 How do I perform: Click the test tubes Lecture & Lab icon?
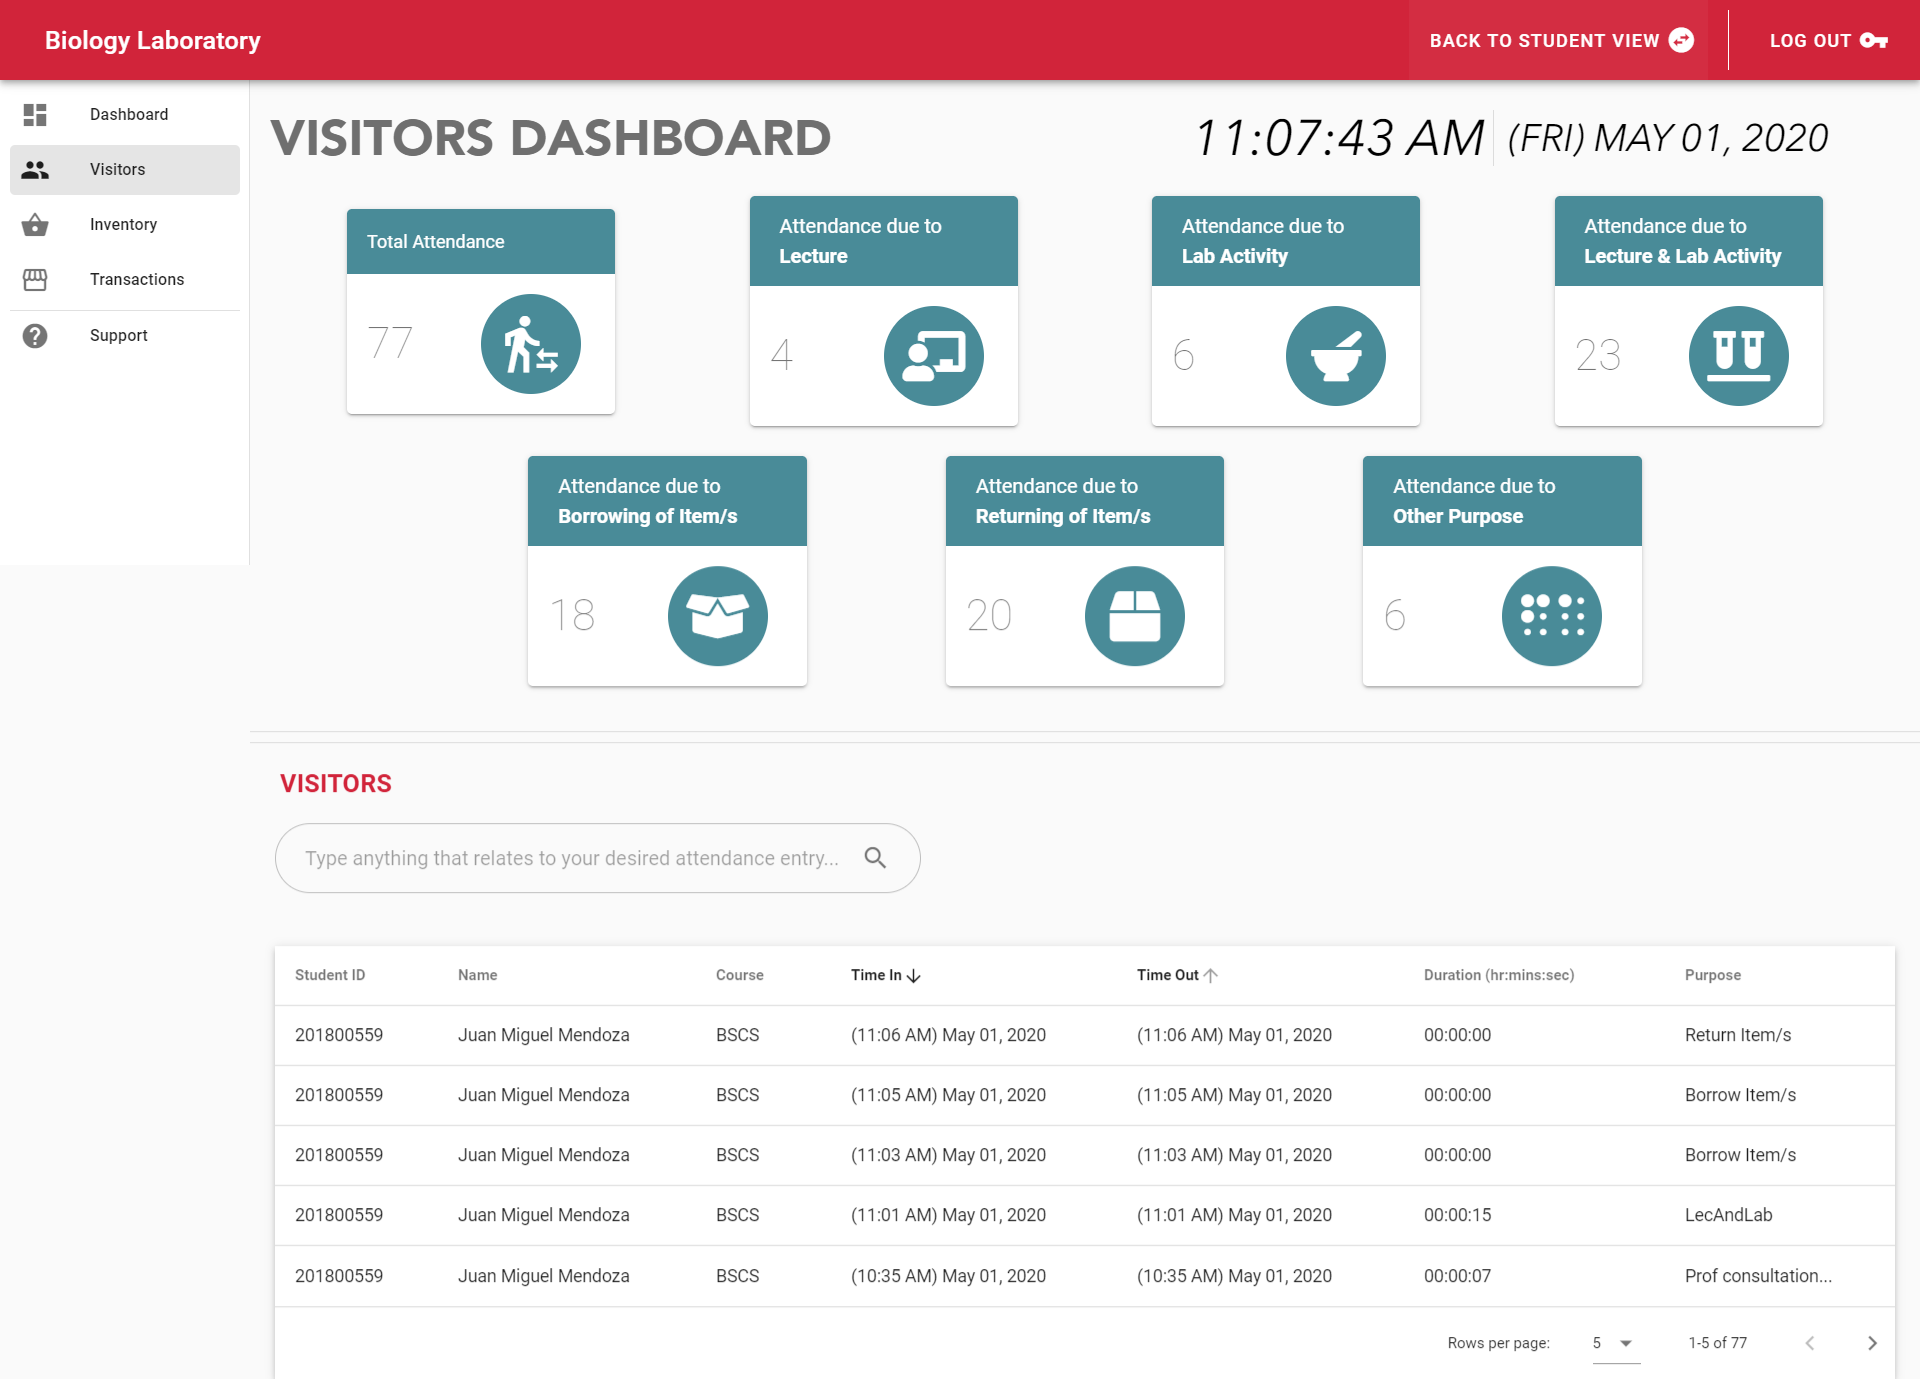tap(1738, 356)
